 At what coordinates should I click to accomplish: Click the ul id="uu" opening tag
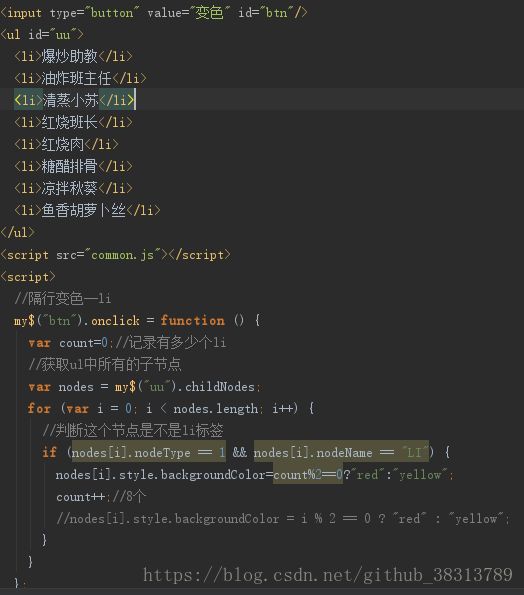coord(42,35)
